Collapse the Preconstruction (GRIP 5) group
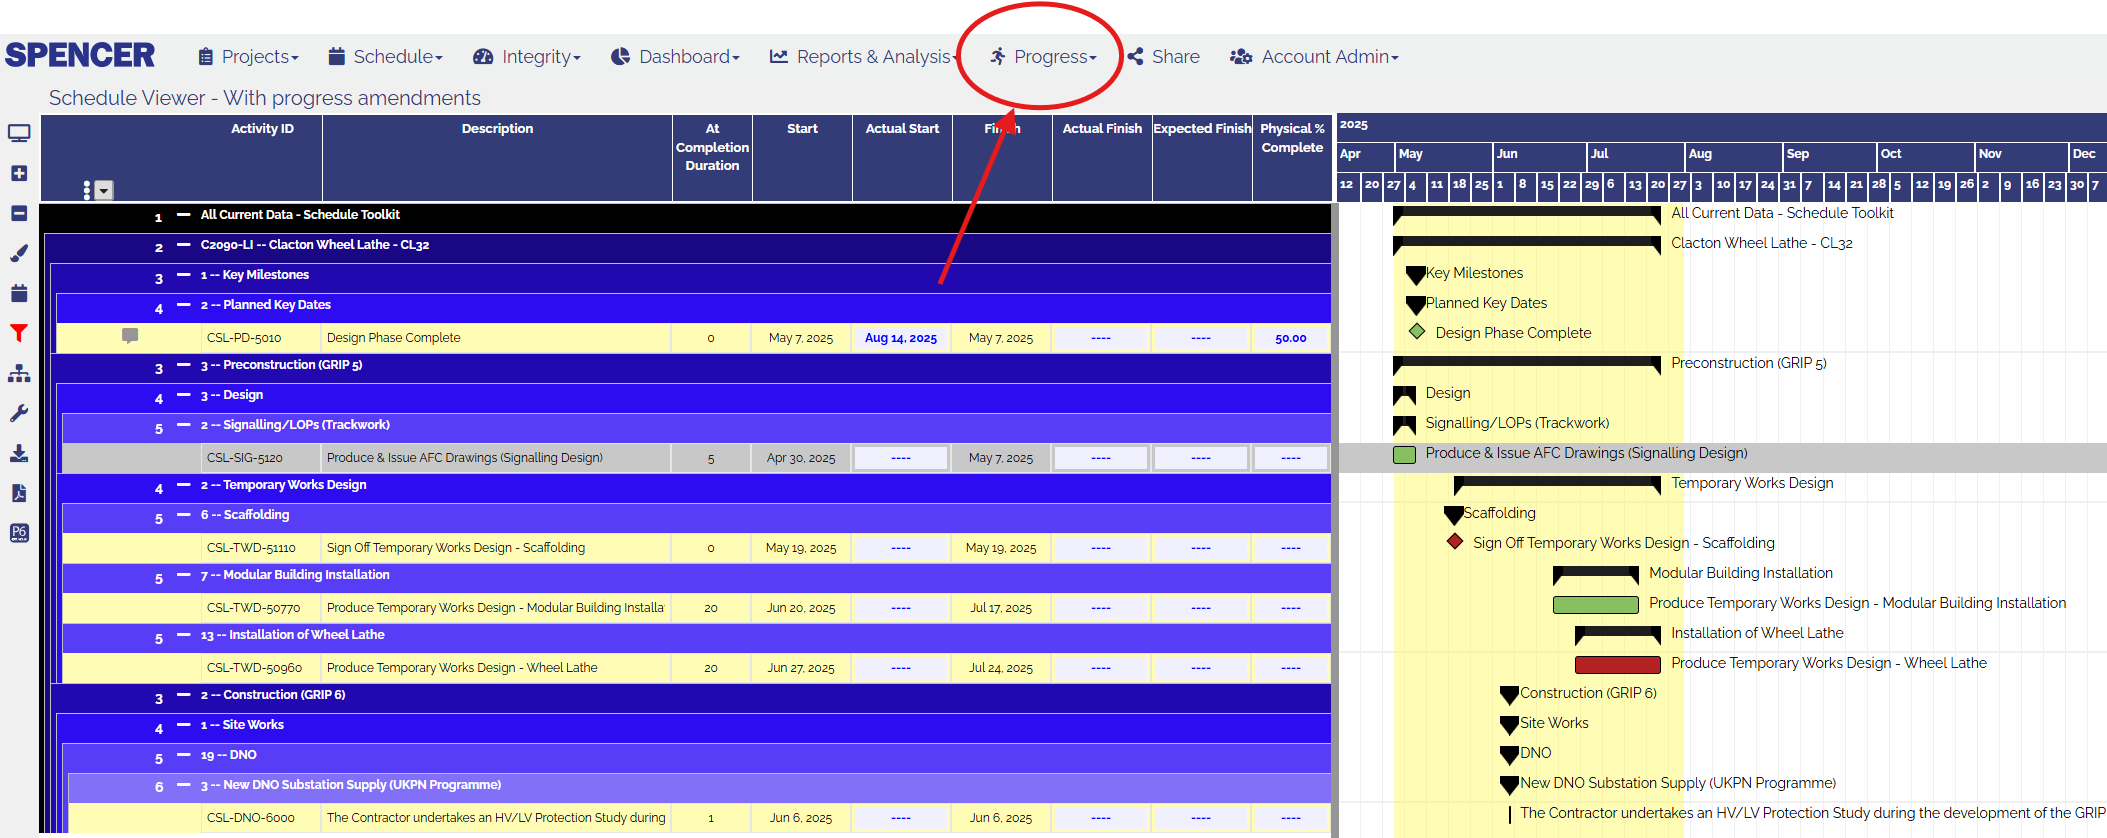This screenshot has height=838, width=2107. [x=183, y=364]
